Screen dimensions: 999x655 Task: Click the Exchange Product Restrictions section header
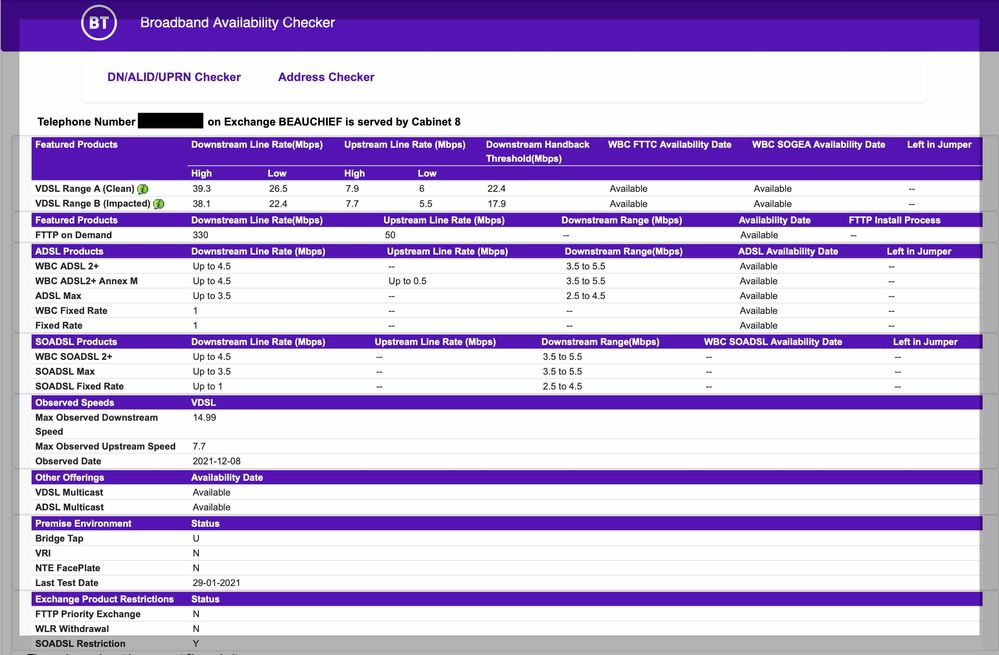pos(105,599)
